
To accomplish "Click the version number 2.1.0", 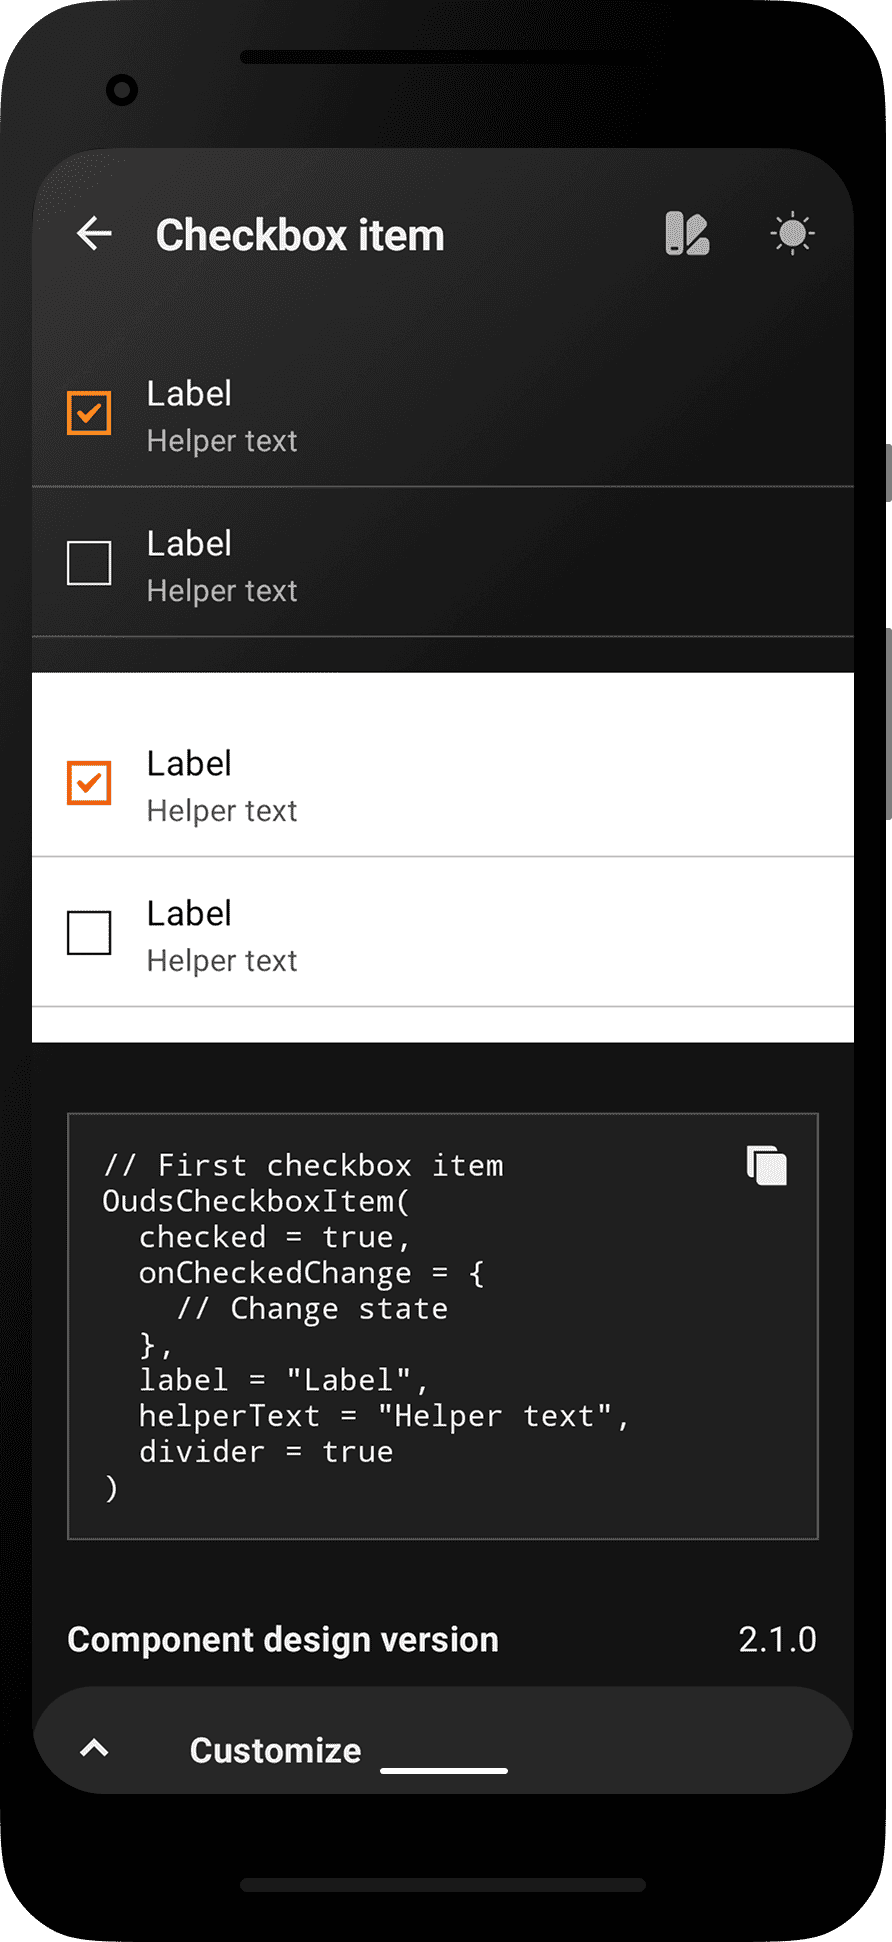I will click(777, 1639).
